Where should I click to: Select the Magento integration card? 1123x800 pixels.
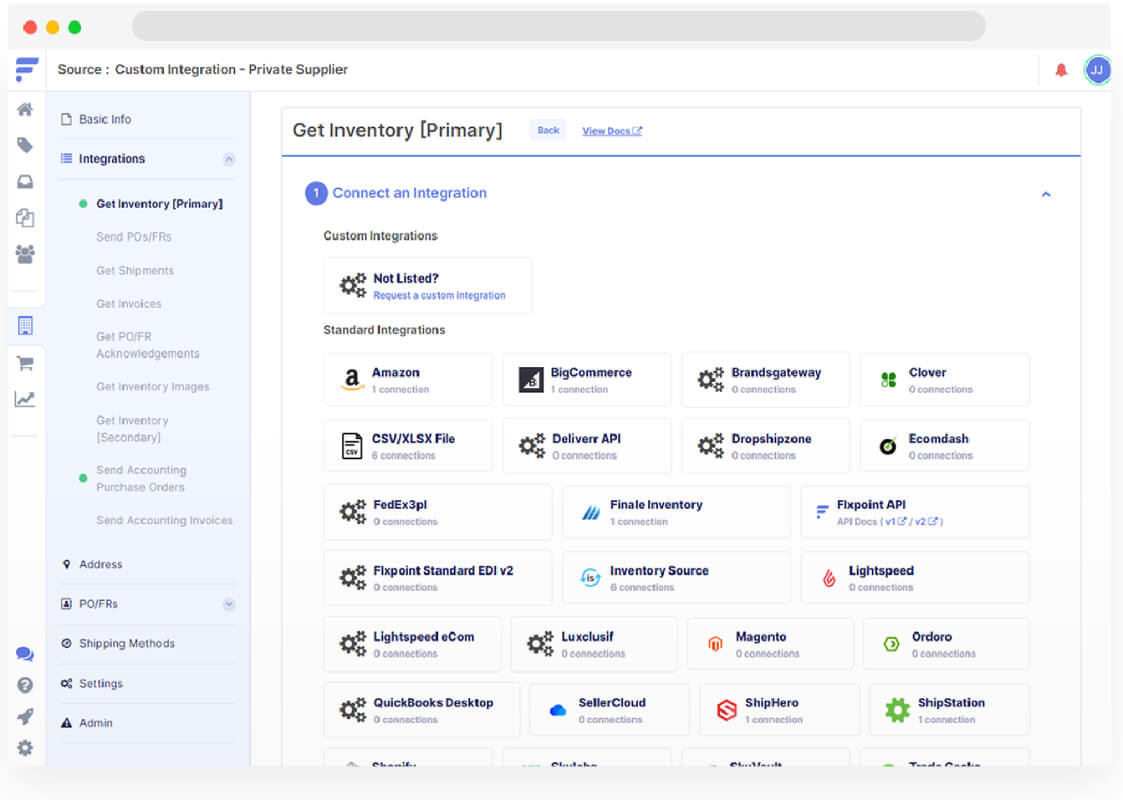(770, 645)
